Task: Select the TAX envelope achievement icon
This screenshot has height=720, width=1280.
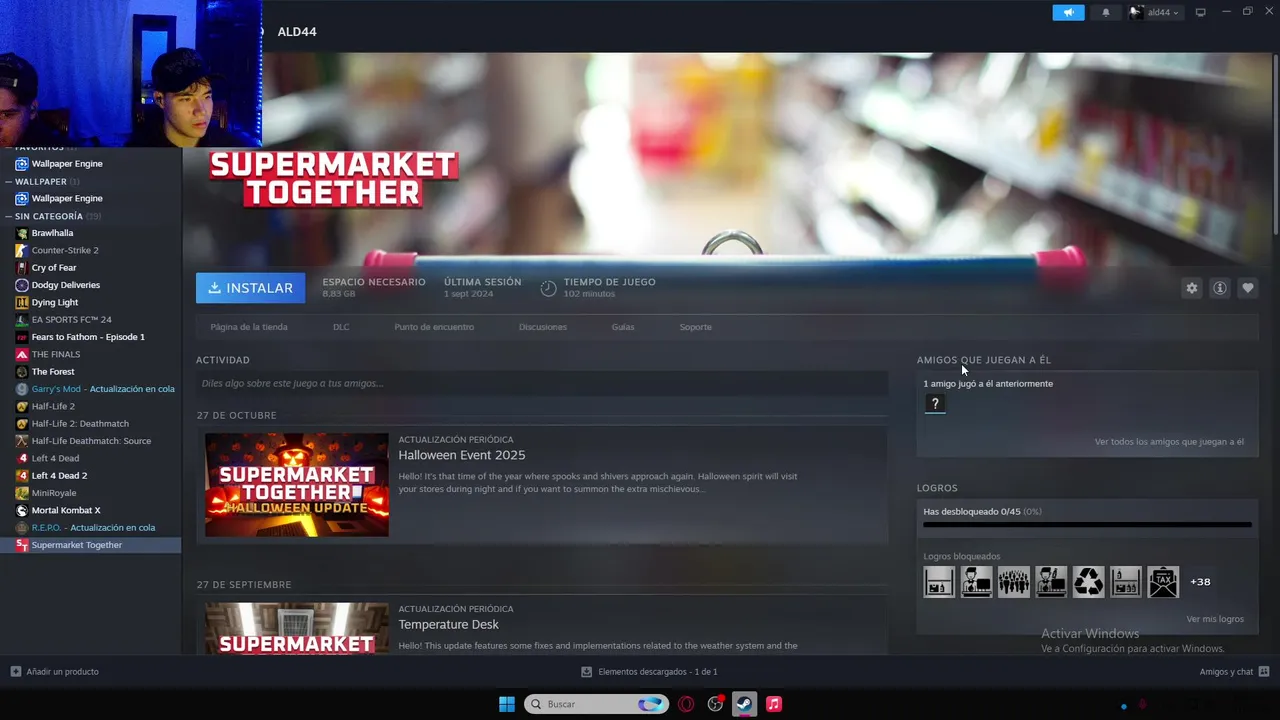Action: pos(1163,582)
